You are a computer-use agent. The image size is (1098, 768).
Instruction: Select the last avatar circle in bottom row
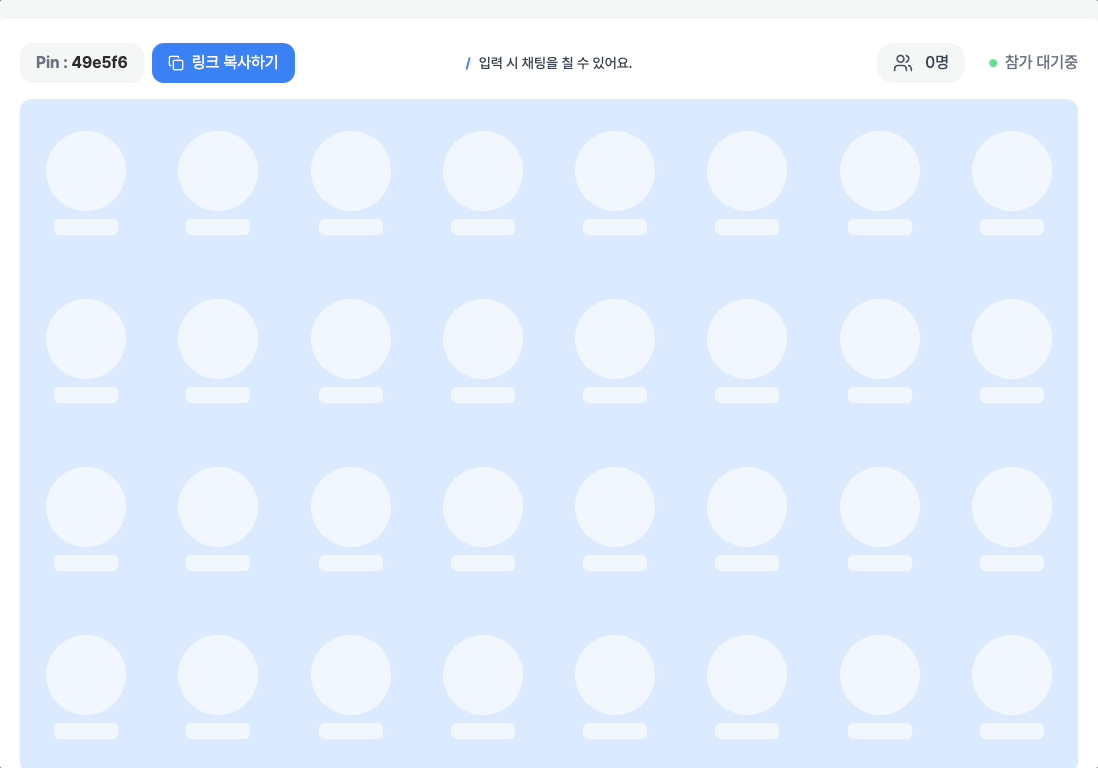(1012, 675)
